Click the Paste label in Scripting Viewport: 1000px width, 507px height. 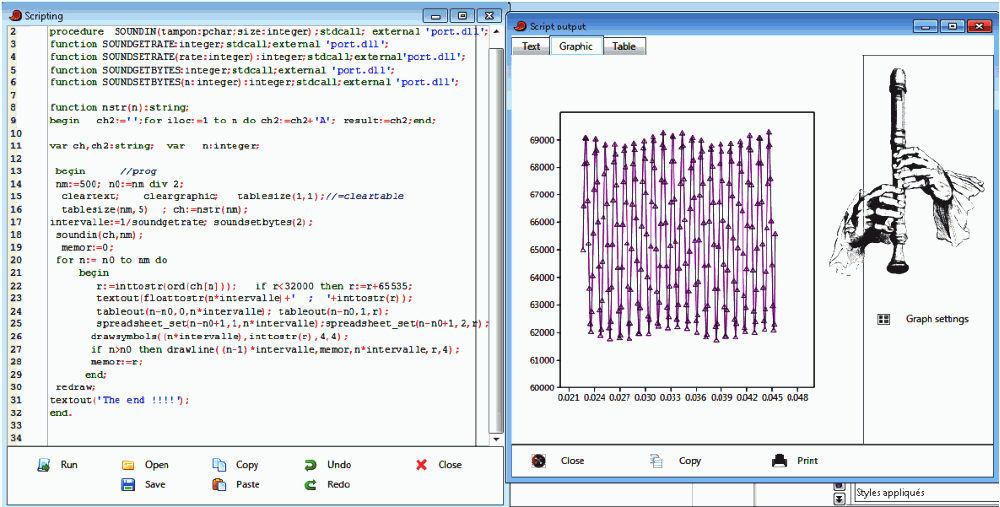[247, 484]
